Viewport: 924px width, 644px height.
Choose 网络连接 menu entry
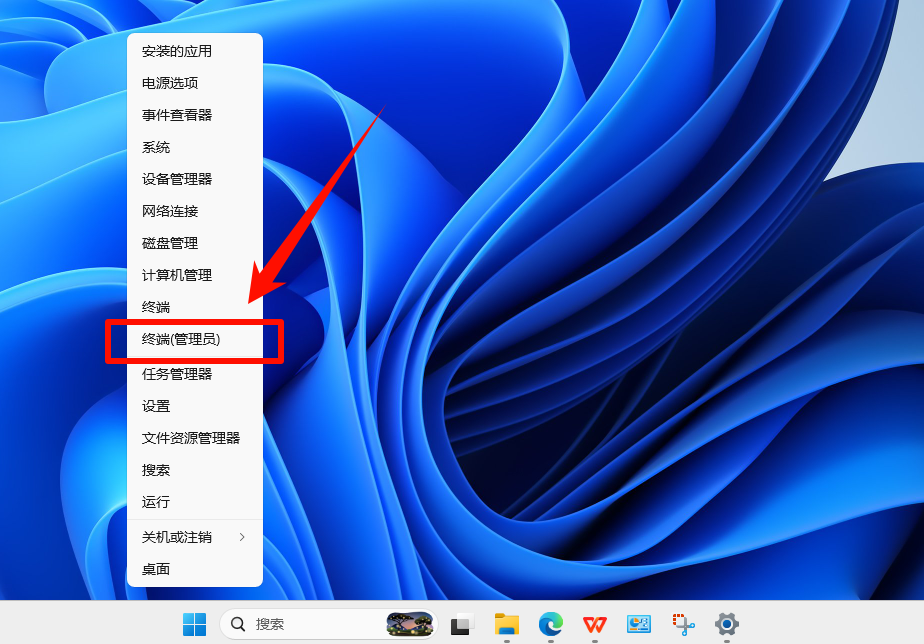[x=195, y=211]
